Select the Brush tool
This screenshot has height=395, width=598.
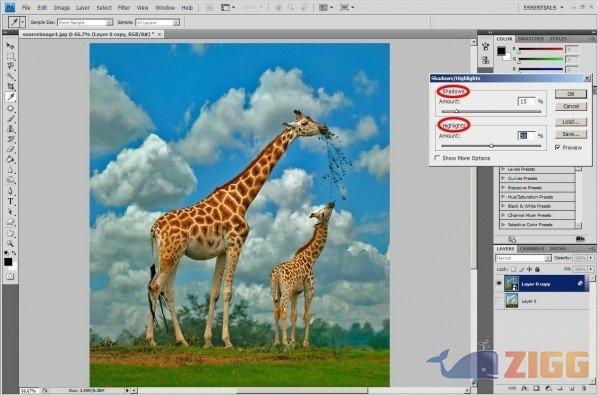(x=10, y=119)
